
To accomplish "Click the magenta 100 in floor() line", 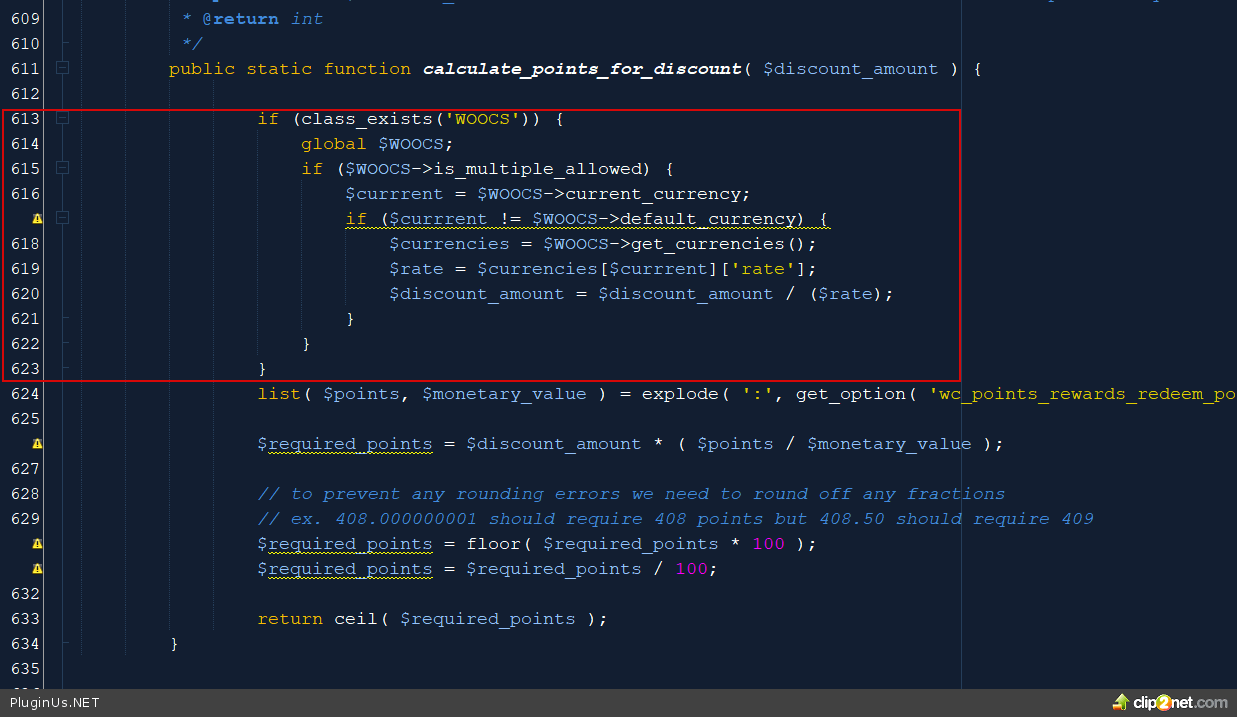I will (x=768, y=543).
